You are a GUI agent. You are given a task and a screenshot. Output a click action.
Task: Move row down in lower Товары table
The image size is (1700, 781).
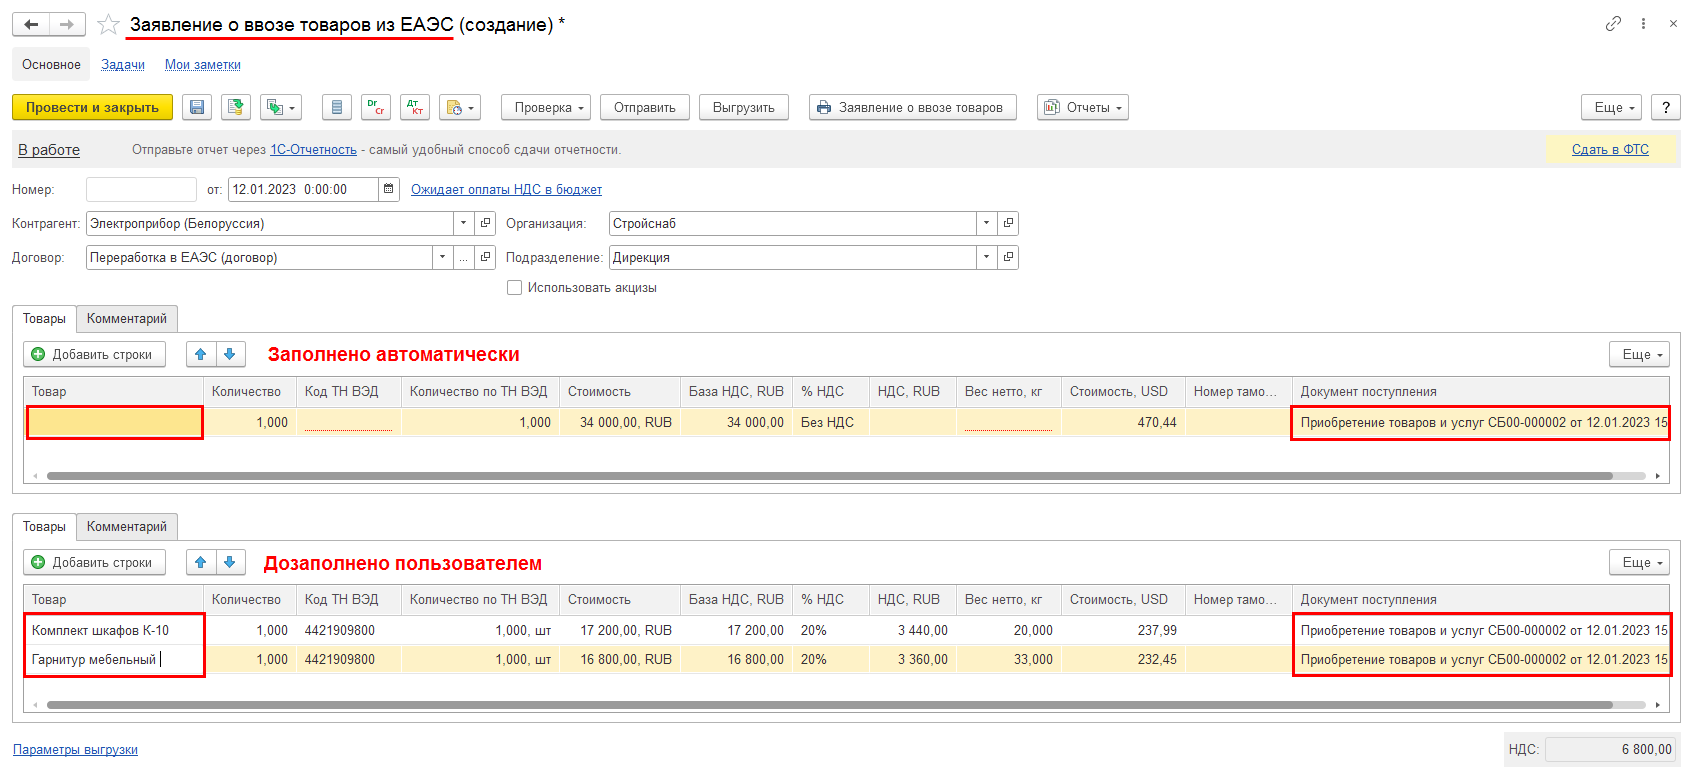(230, 562)
